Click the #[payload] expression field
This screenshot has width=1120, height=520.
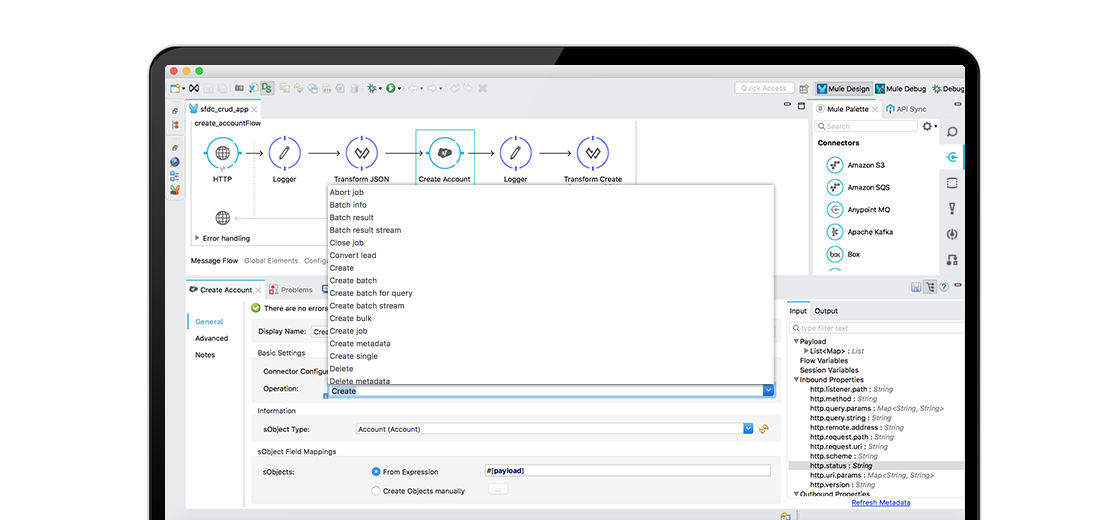click(x=627, y=471)
